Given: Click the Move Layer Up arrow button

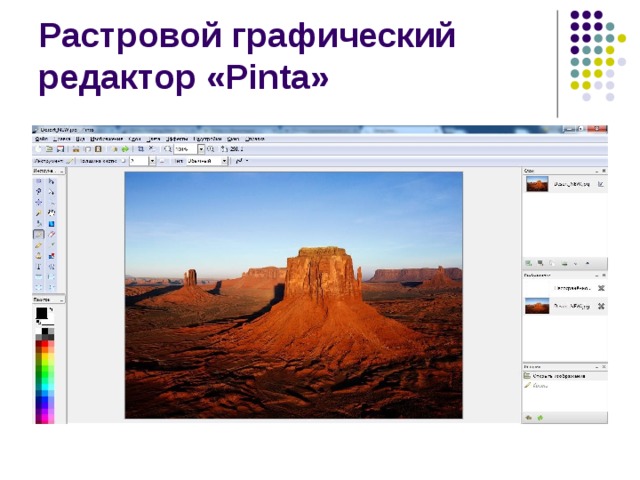Looking at the screenshot, I should (587, 263).
